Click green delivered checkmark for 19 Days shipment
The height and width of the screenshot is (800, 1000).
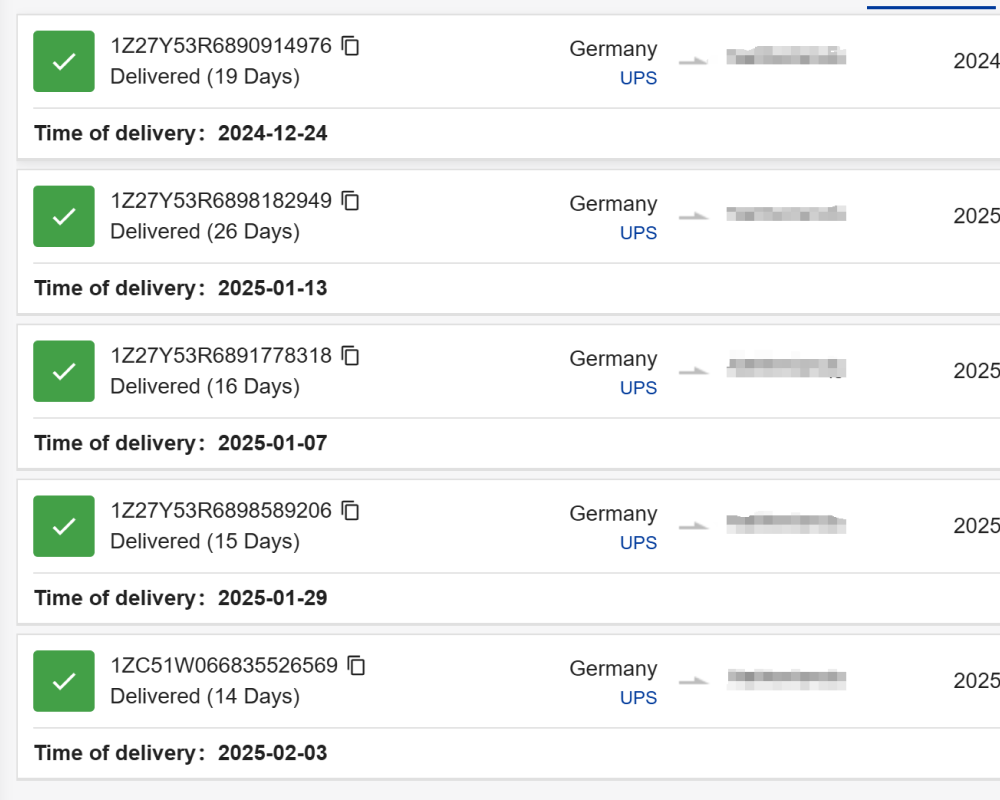point(64,61)
